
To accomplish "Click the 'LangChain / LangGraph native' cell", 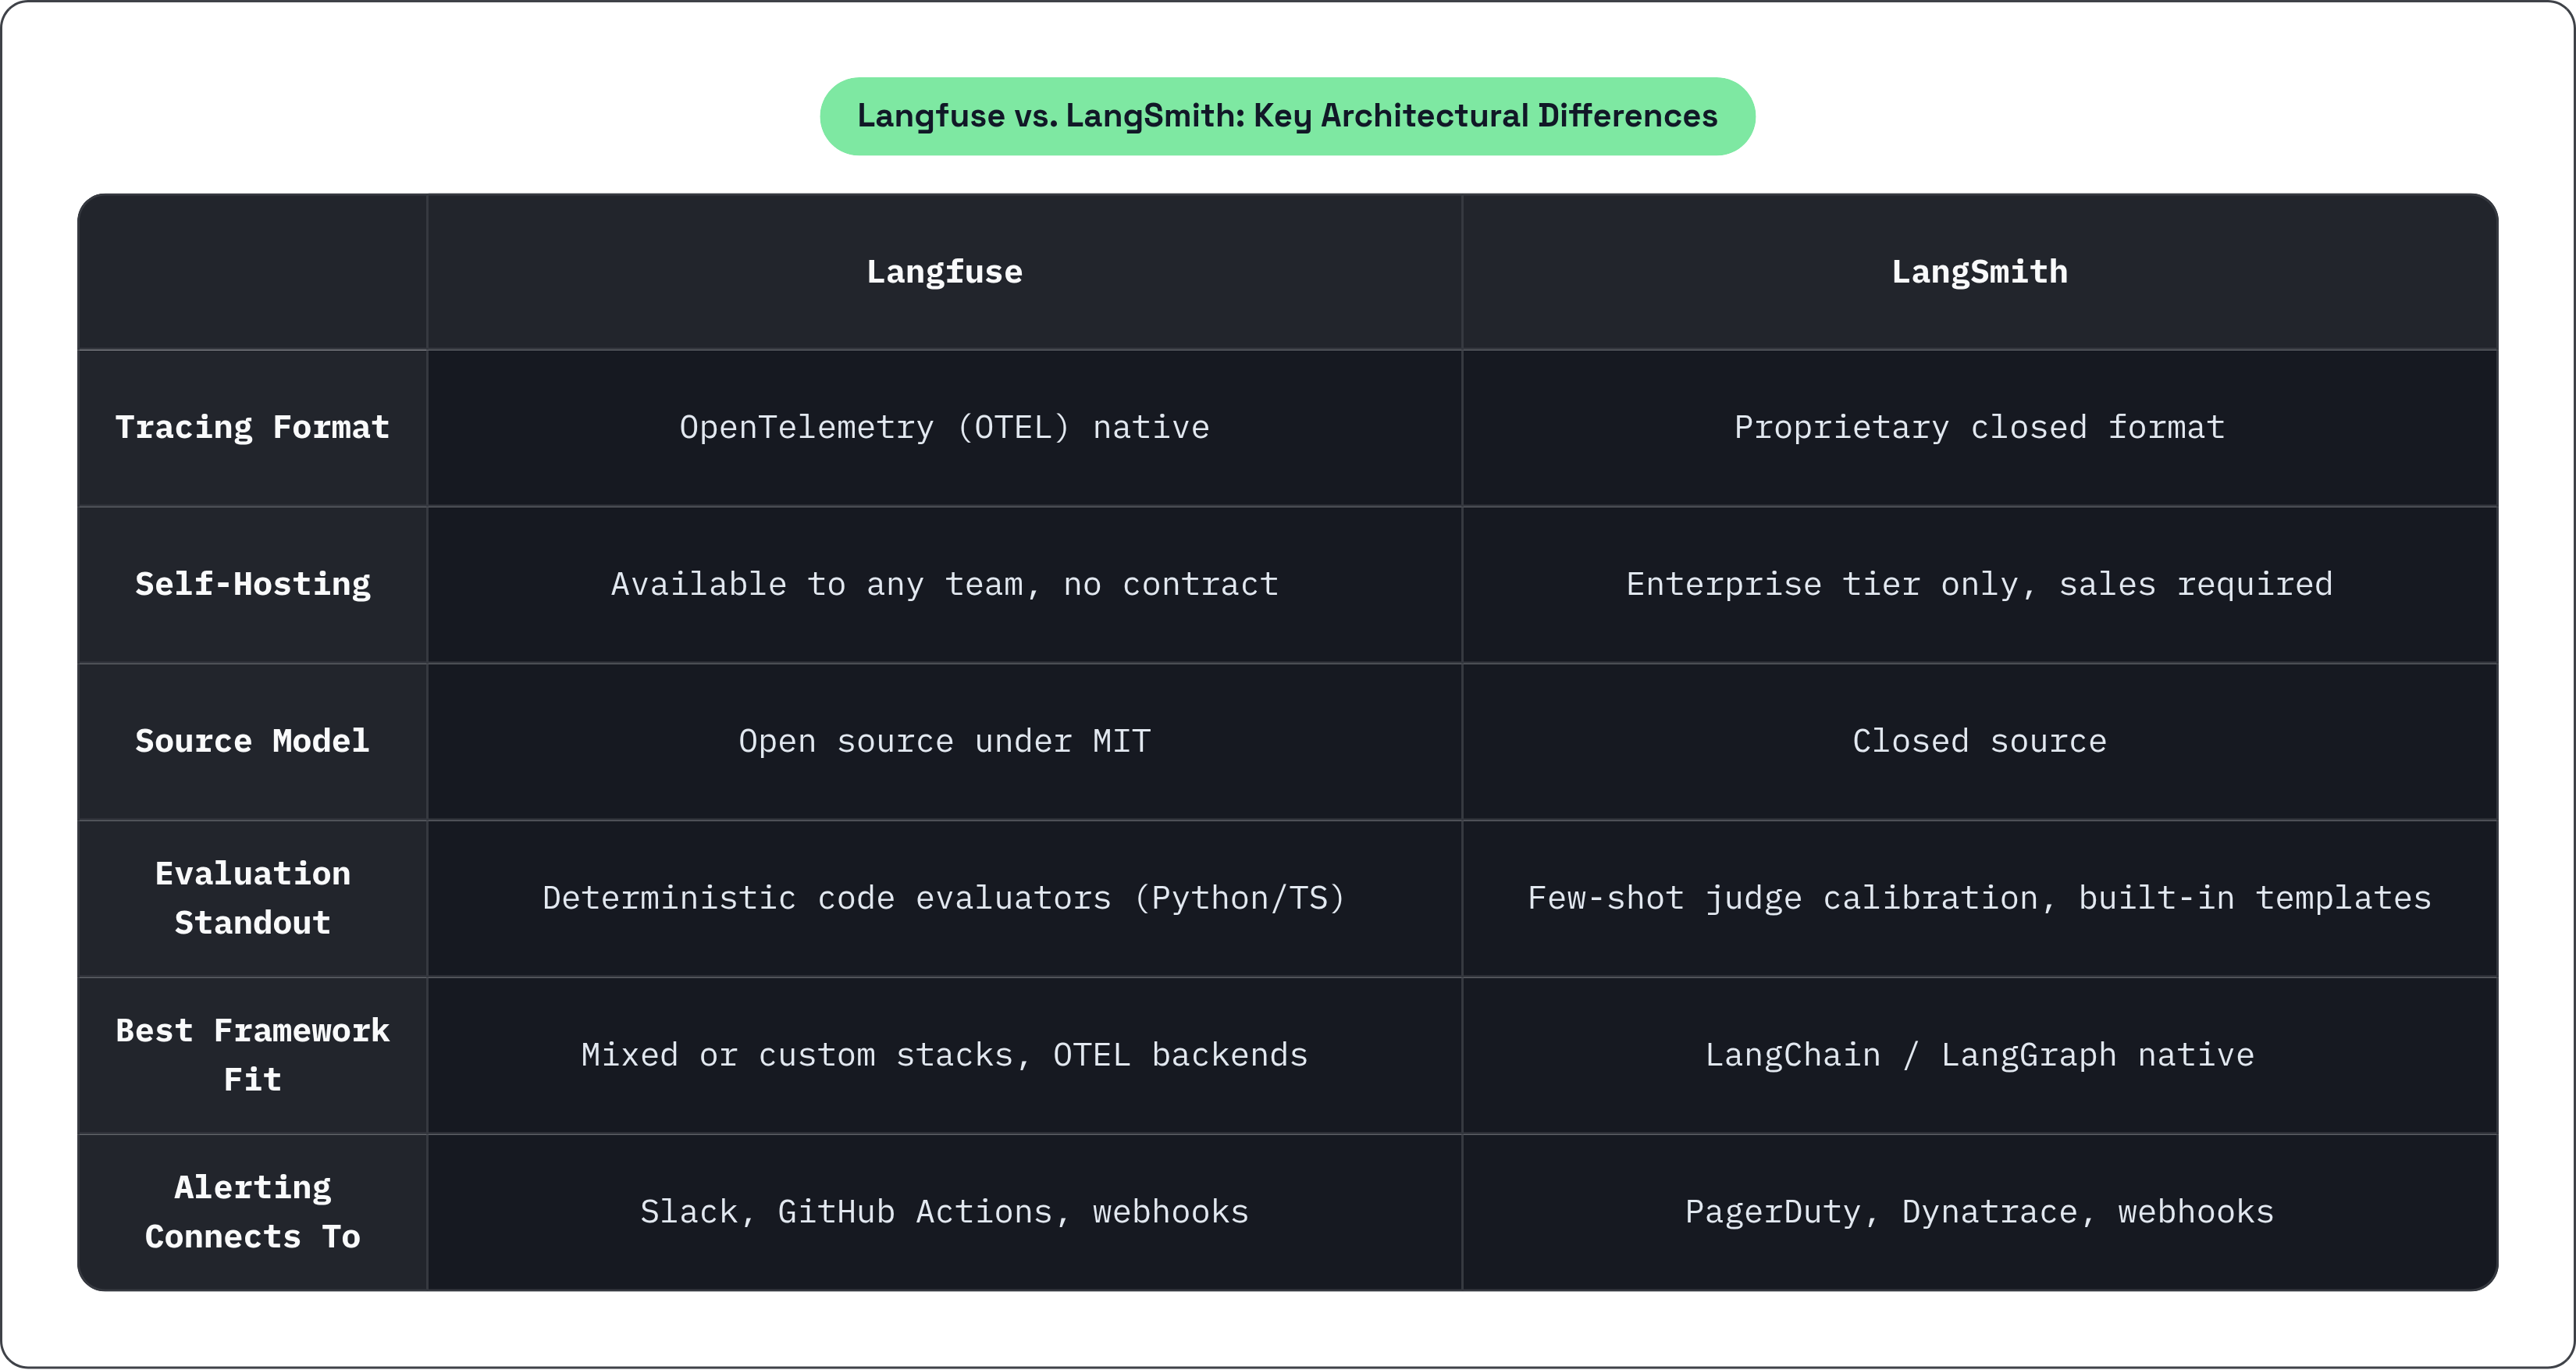I will (x=1979, y=1055).
